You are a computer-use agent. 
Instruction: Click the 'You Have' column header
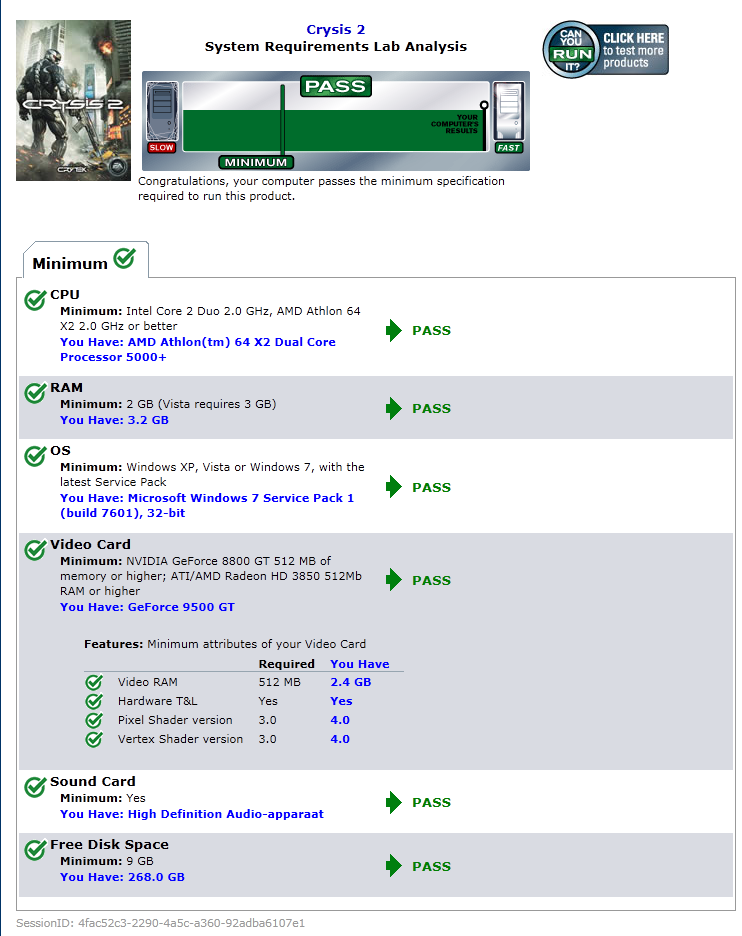point(359,664)
